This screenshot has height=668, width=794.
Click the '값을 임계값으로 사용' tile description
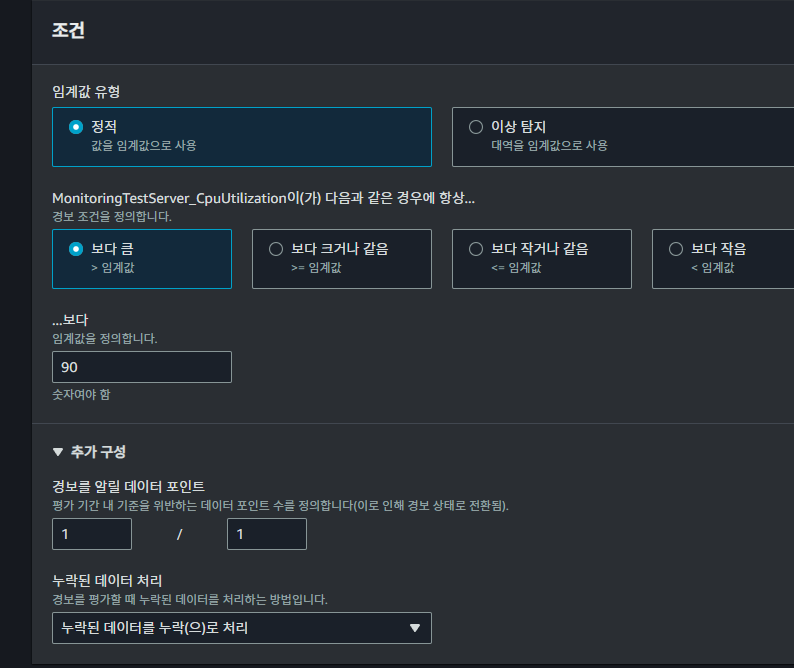coord(144,145)
